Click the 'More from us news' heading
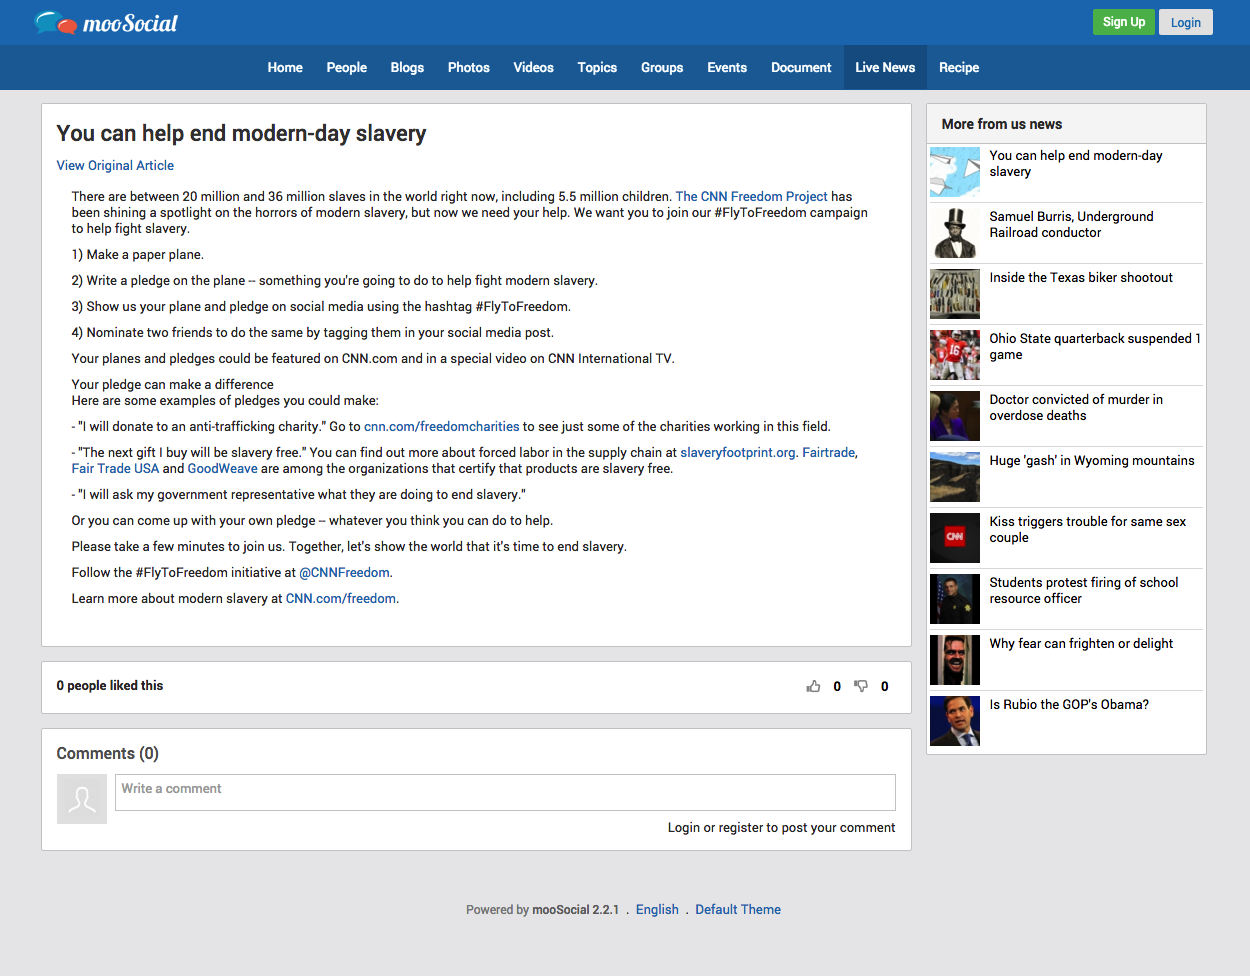 pos(1002,124)
